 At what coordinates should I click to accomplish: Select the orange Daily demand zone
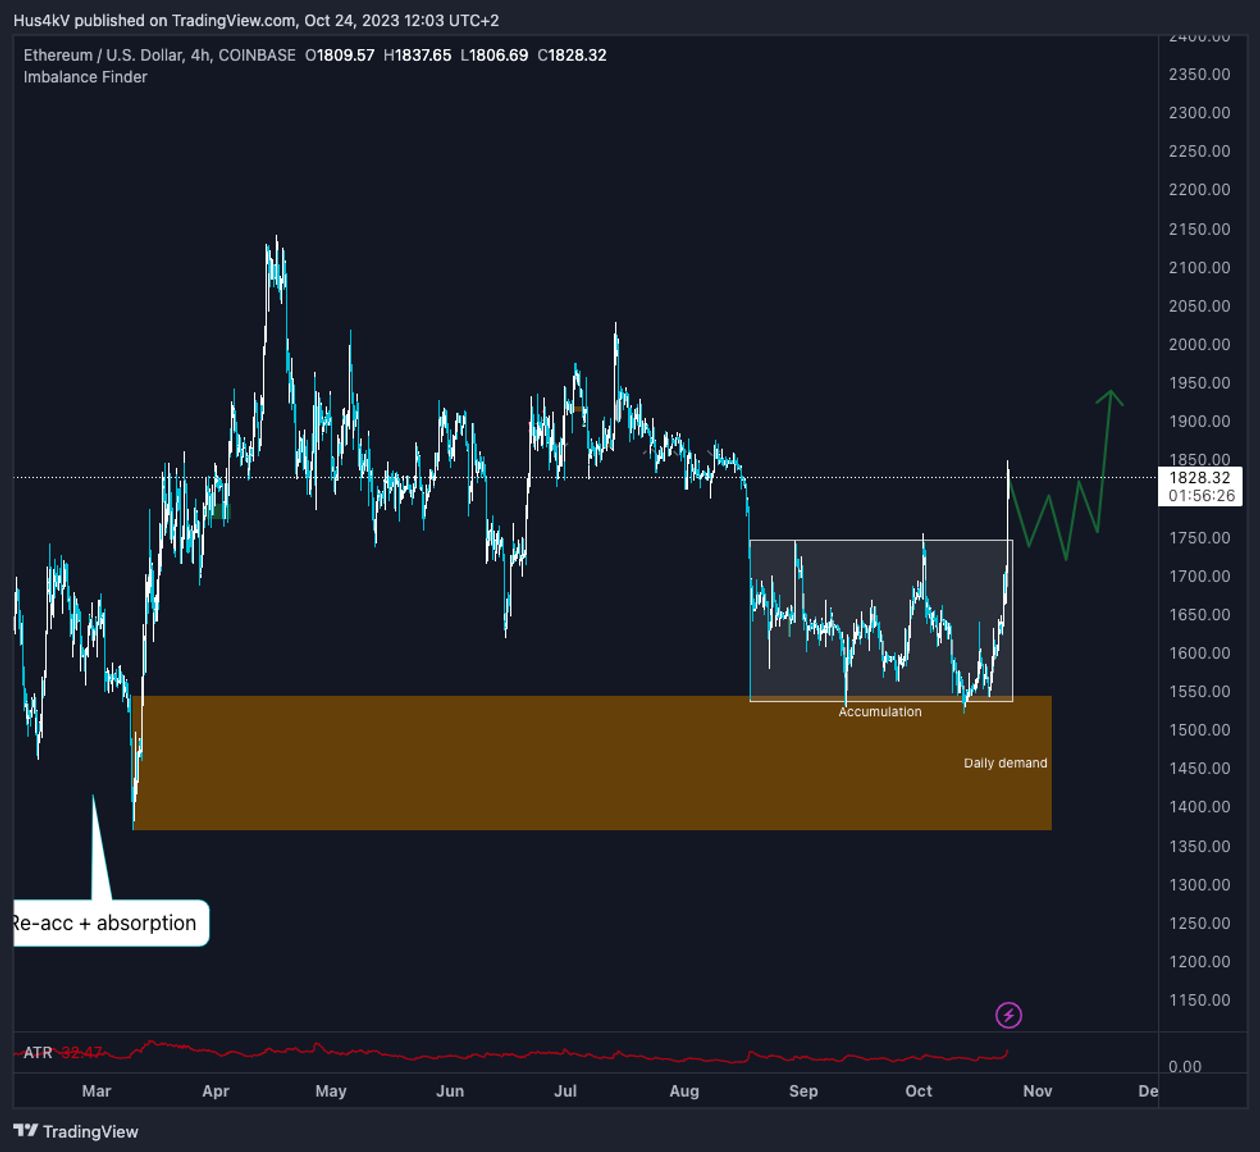coord(592,763)
